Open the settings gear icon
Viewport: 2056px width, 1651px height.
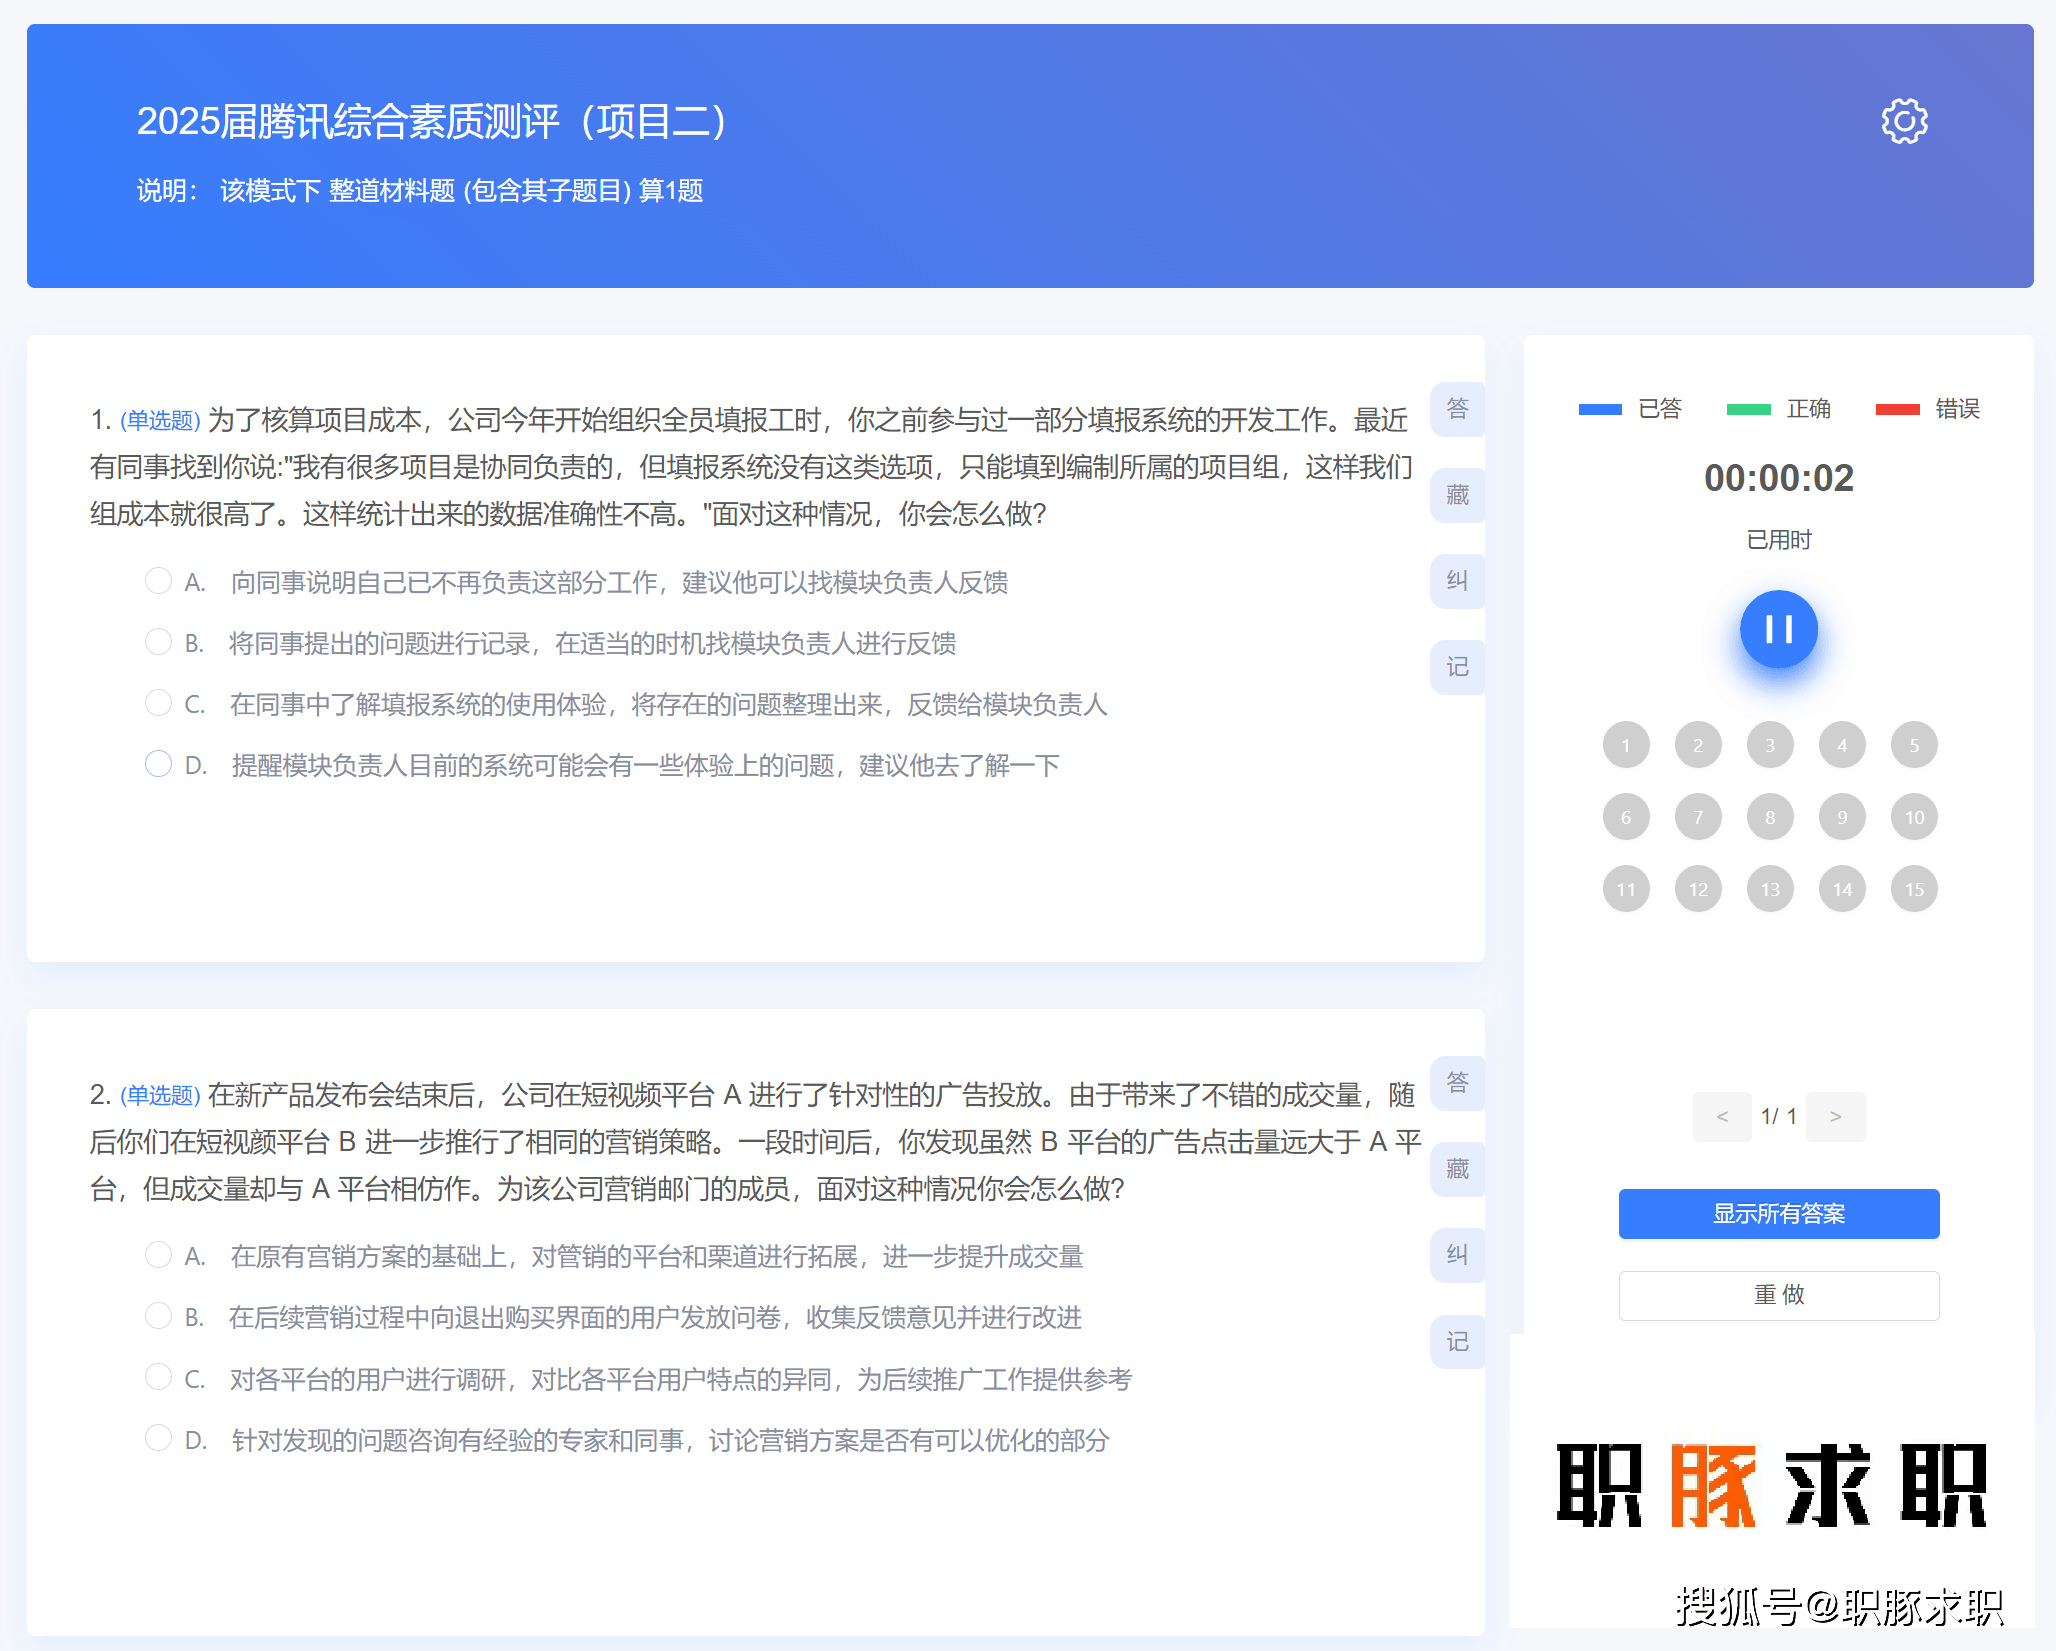[1904, 121]
